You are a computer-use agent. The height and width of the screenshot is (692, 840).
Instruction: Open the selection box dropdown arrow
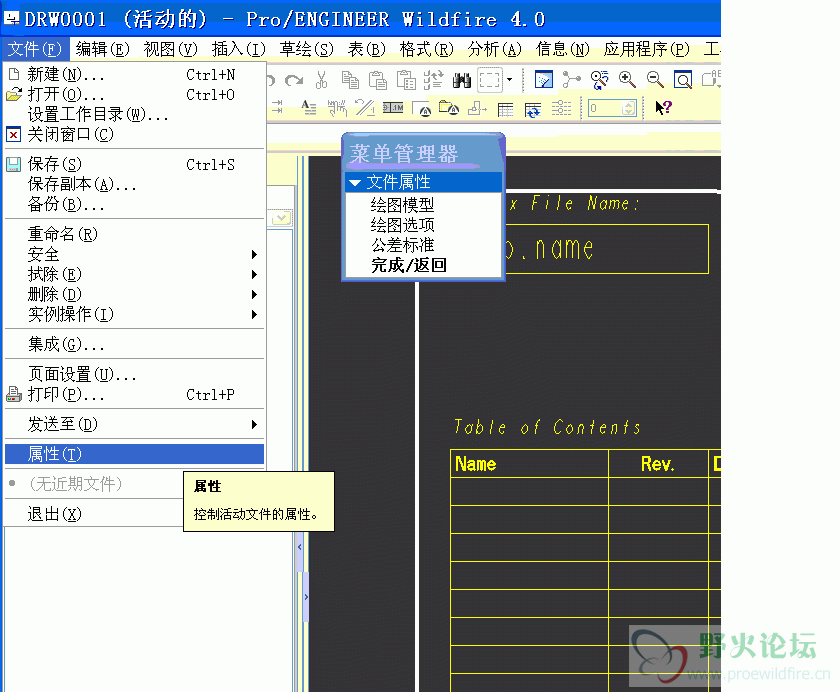pyautogui.click(x=509, y=80)
